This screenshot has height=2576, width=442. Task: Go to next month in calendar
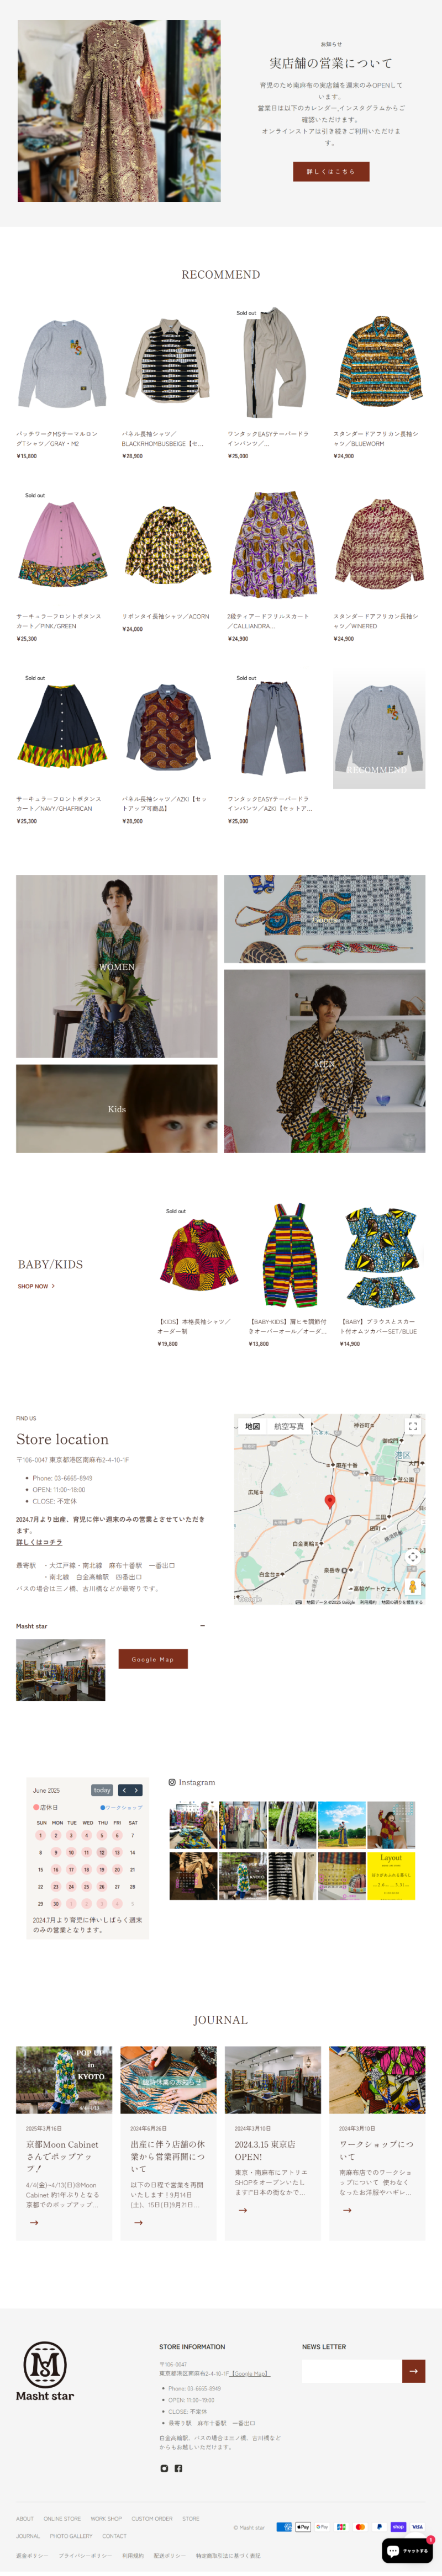(137, 1790)
